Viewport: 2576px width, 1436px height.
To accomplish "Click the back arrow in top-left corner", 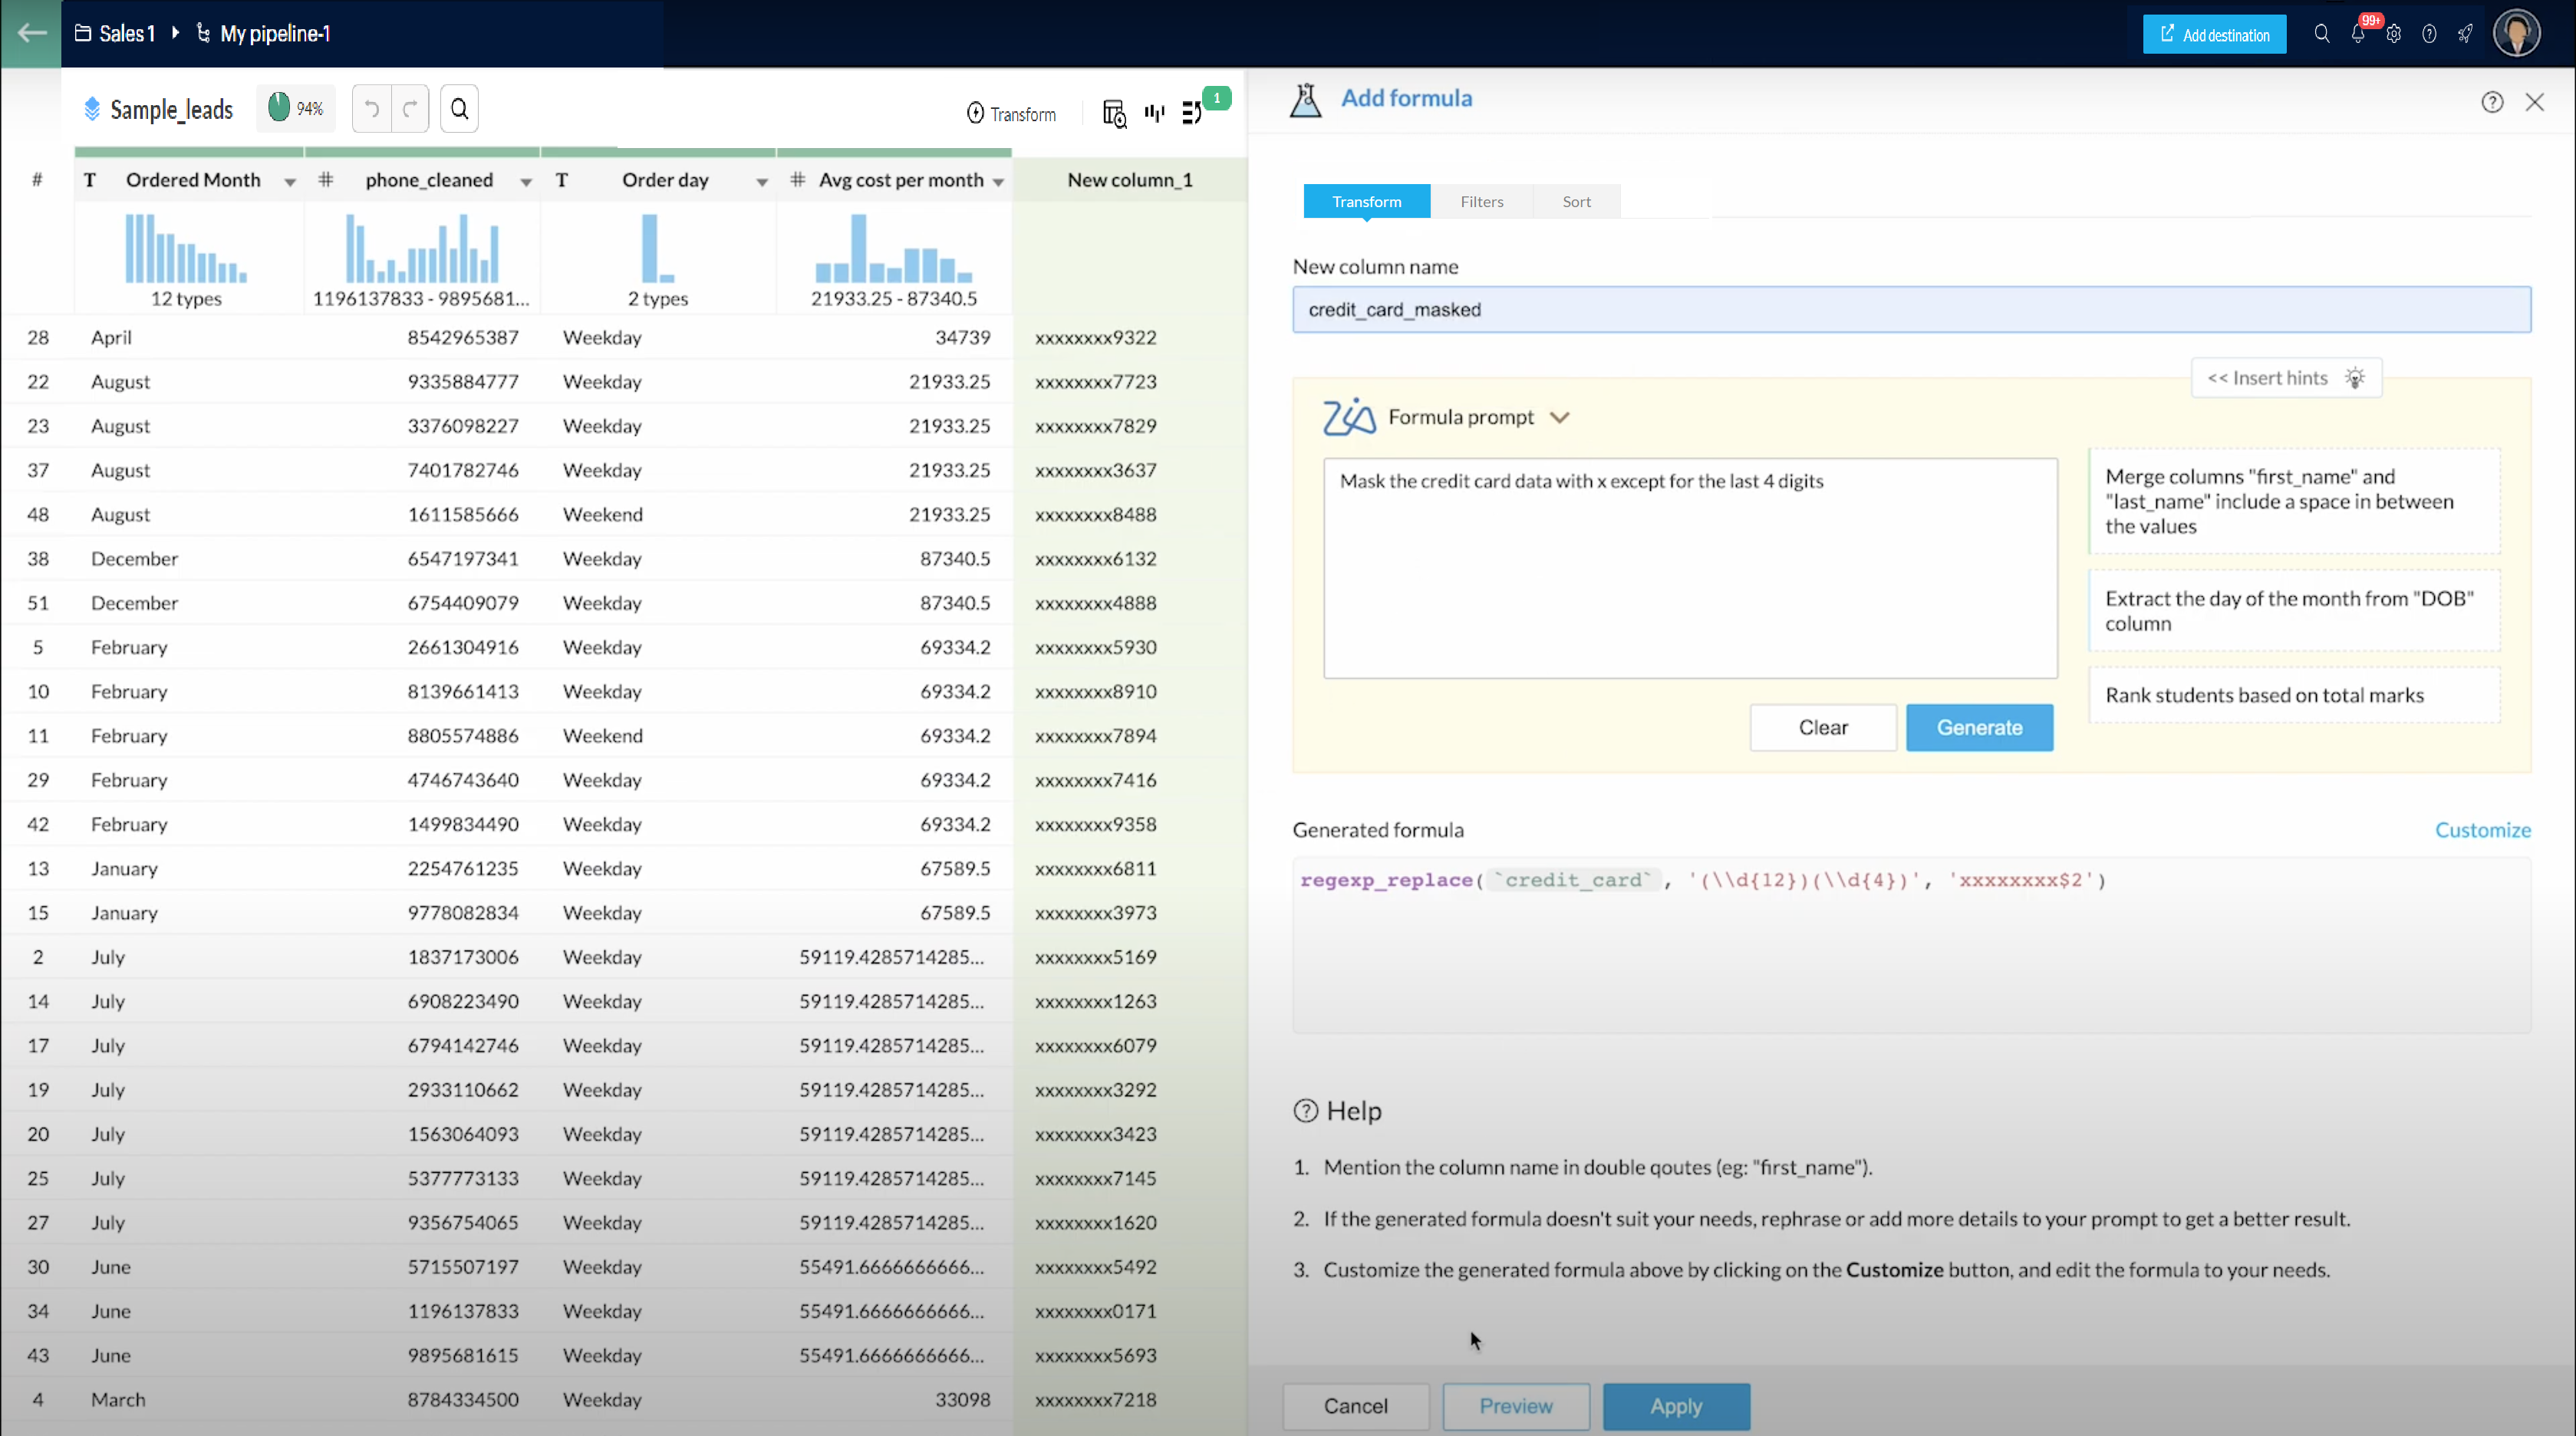I will pyautogui.click(x=31, y=33).
